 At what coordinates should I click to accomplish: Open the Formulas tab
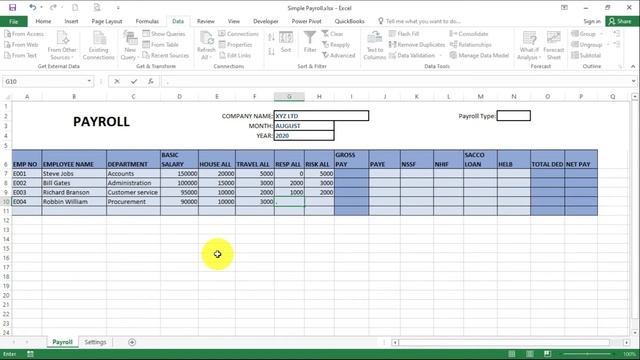coord(147,21)
